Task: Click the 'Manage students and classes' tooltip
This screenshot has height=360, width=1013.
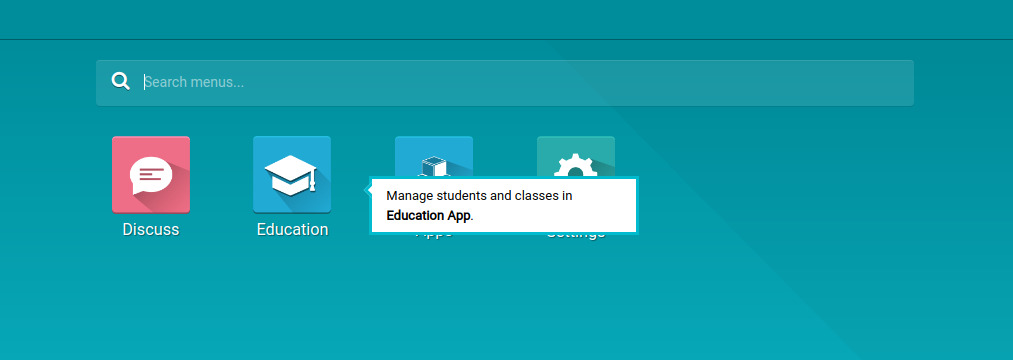Action: [x=504, y=206]
